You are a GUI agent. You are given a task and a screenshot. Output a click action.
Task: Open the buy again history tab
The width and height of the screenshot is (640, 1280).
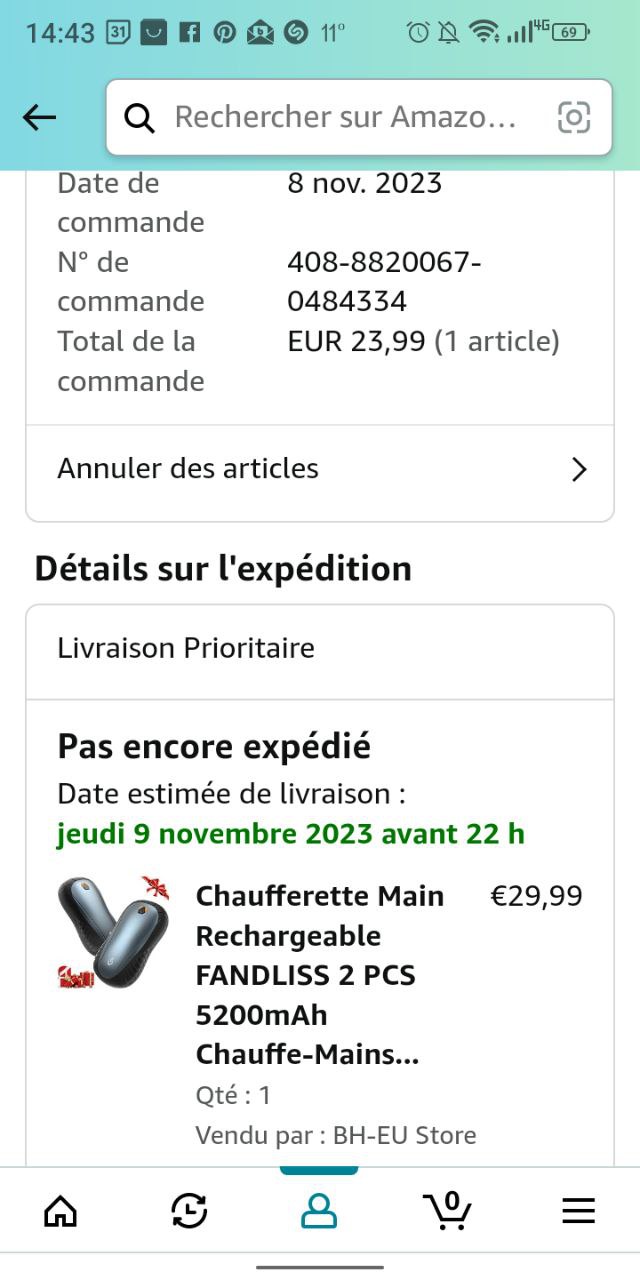click(x=189, y=1211)
